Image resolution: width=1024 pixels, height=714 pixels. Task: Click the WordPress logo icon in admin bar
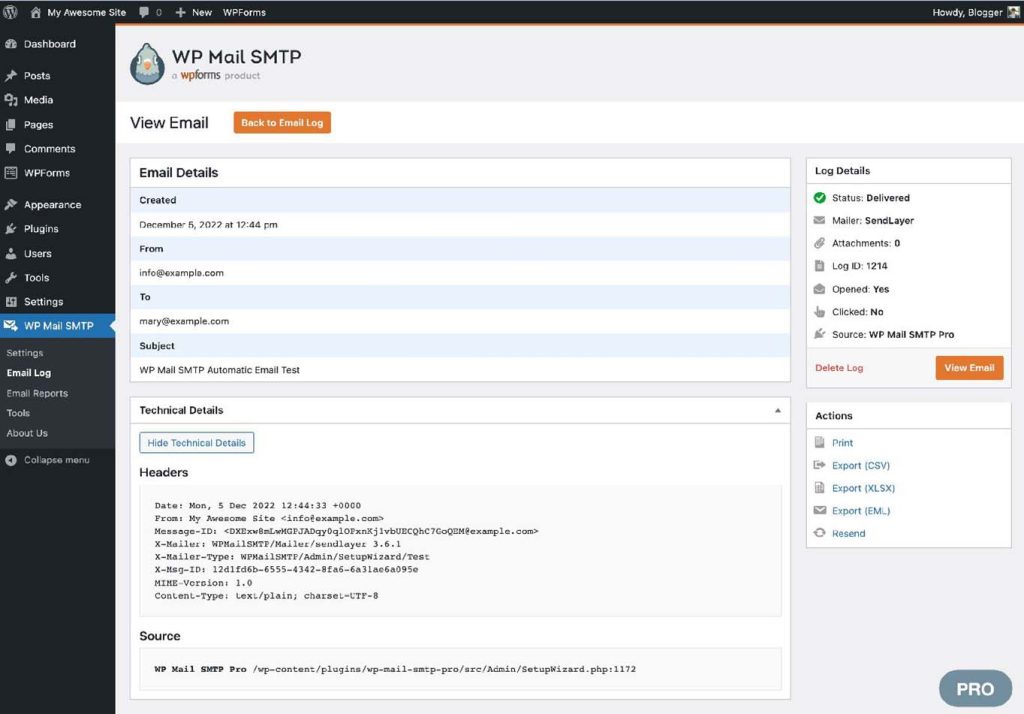(10, 12)
